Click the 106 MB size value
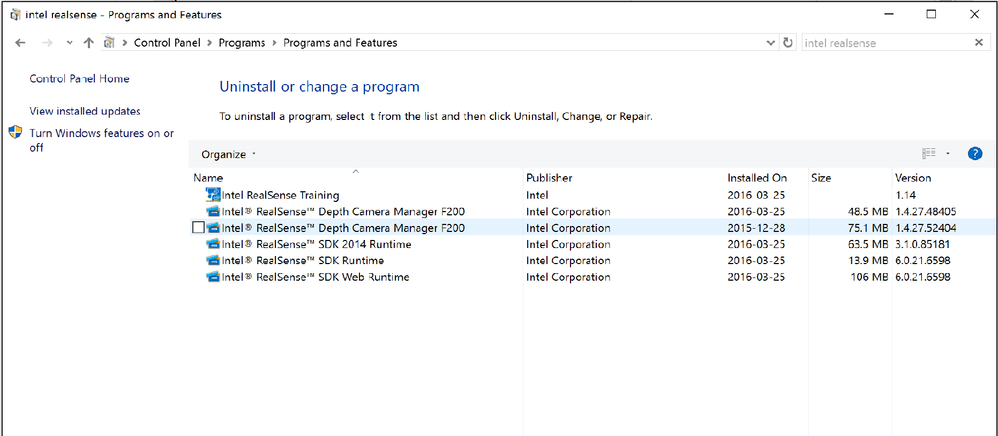Viewport: 998px width, 436px height. tap(869, 278)
